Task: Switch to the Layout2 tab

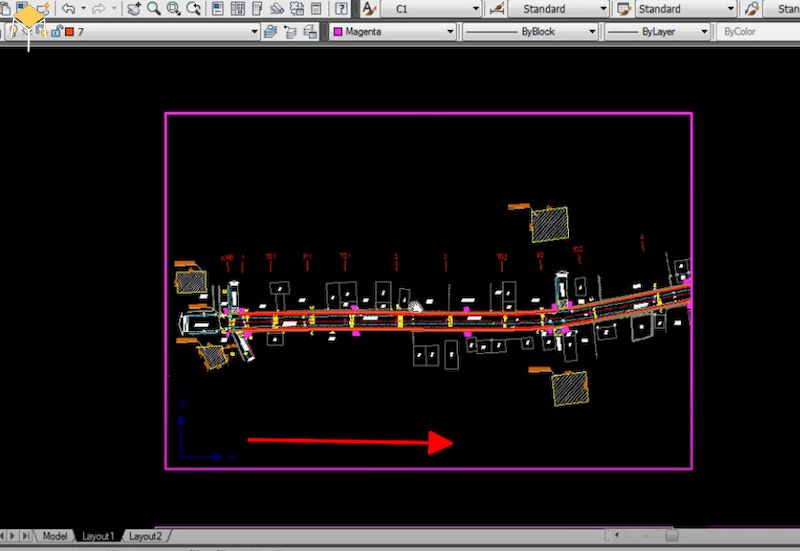Action: (145, 536)
